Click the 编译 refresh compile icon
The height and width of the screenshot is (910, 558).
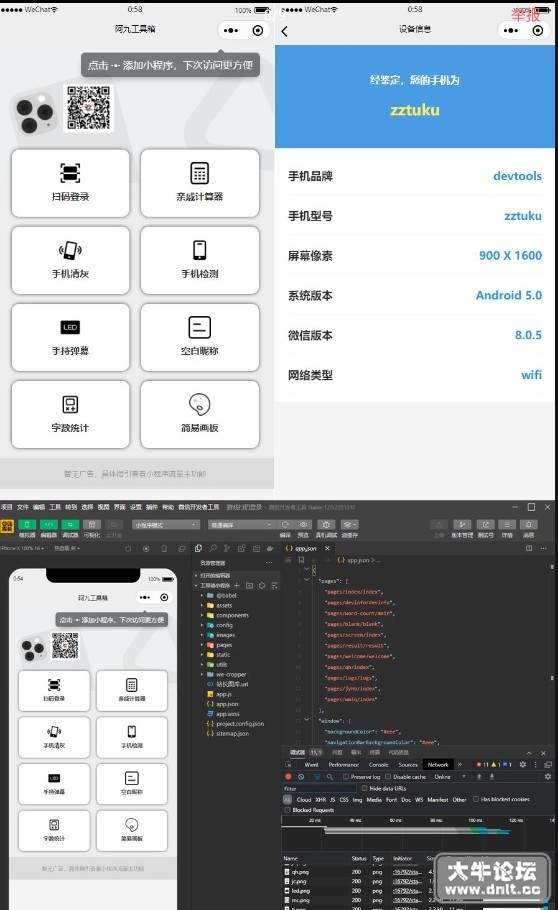pyautogui.click(x=285, y=525)
